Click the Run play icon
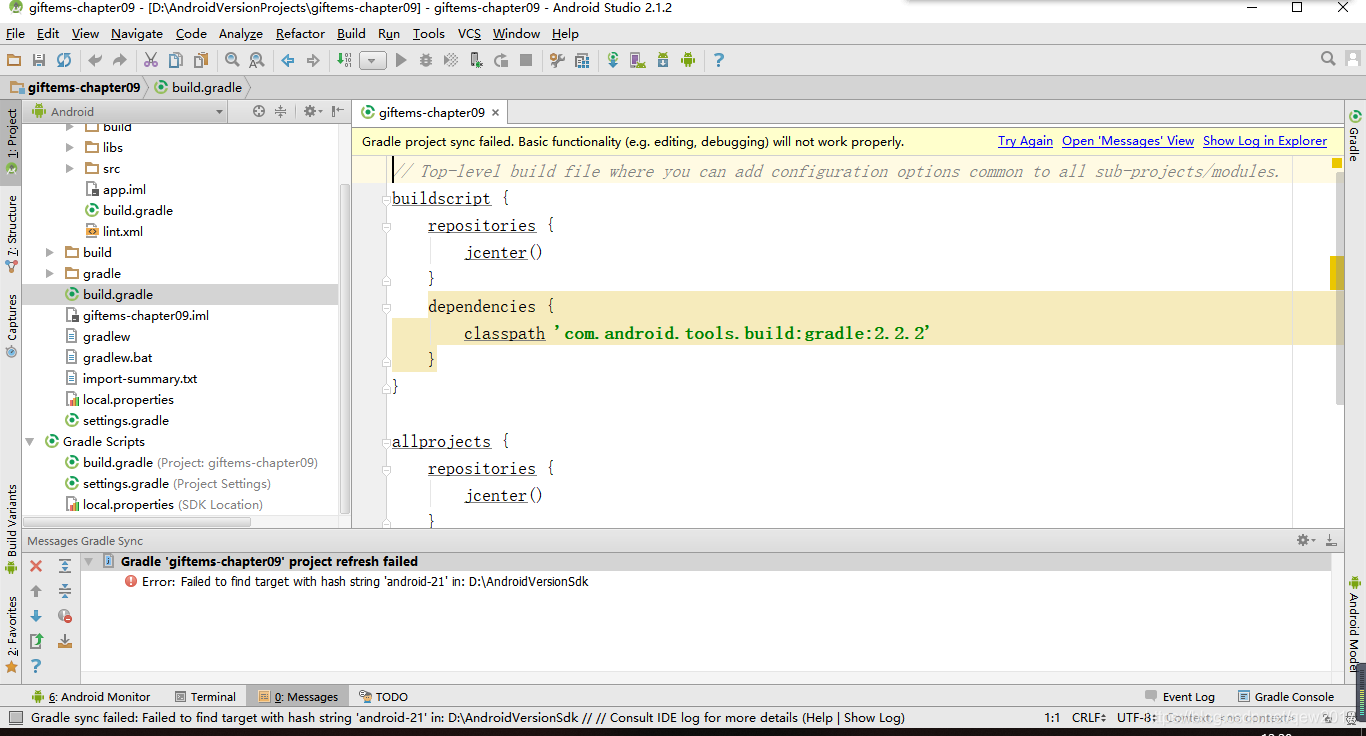 pos(401,60)
